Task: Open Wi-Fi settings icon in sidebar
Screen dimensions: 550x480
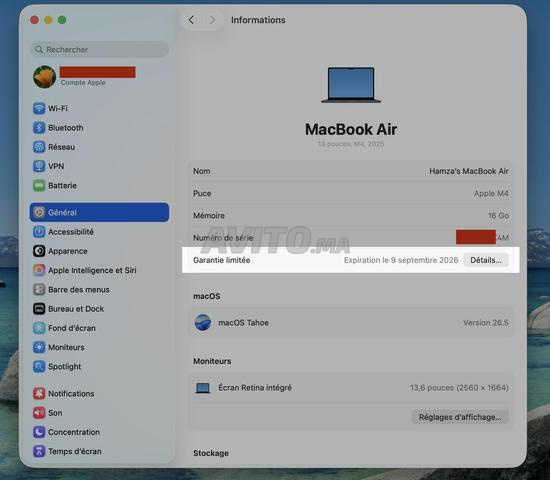Action: (x=39, y=108)
